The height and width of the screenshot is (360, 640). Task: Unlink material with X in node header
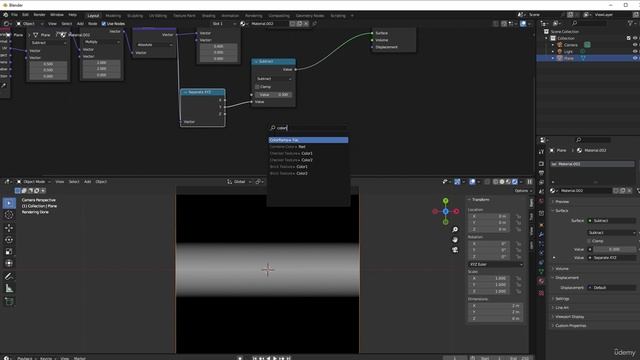tap(306, 24)
